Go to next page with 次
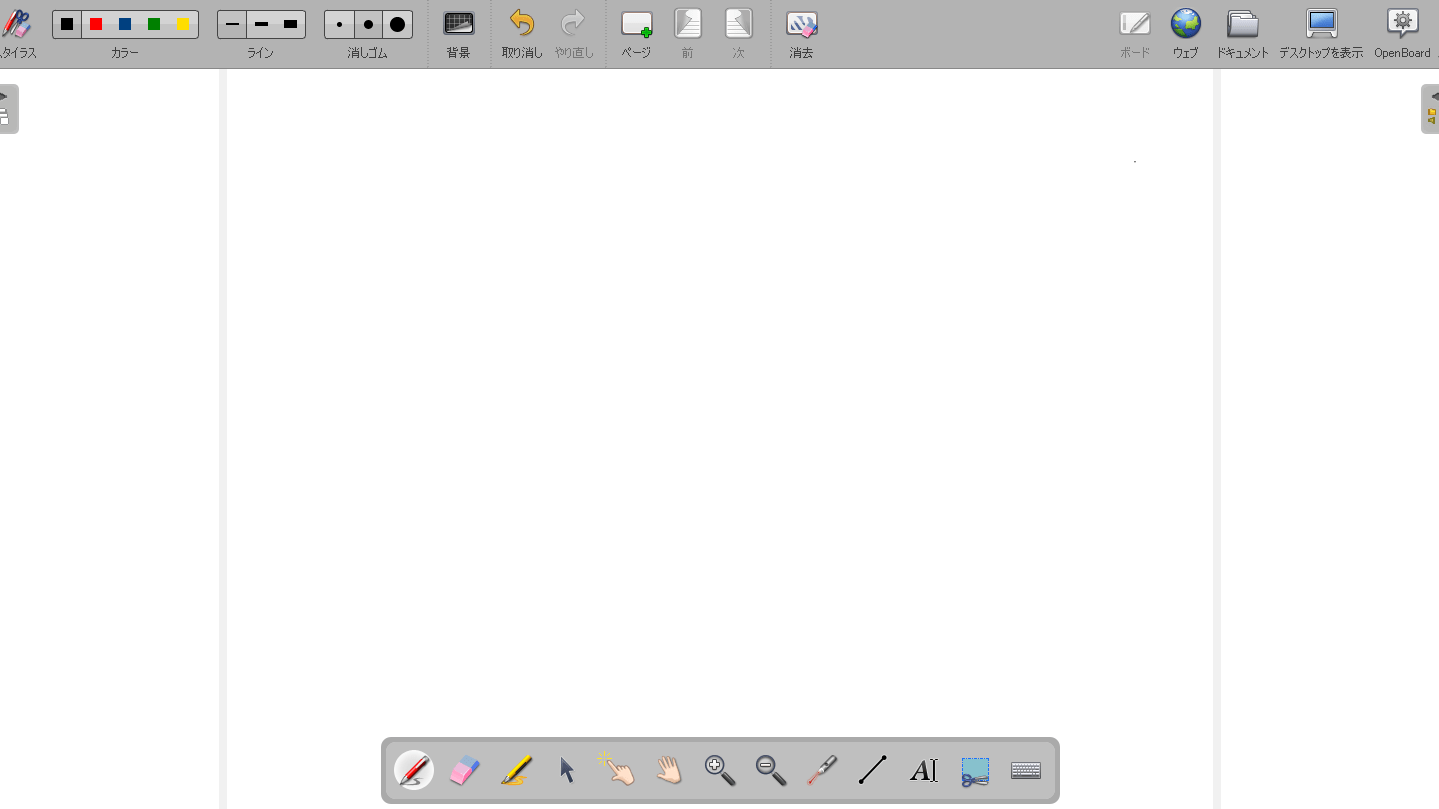 [x=738, y=33]
